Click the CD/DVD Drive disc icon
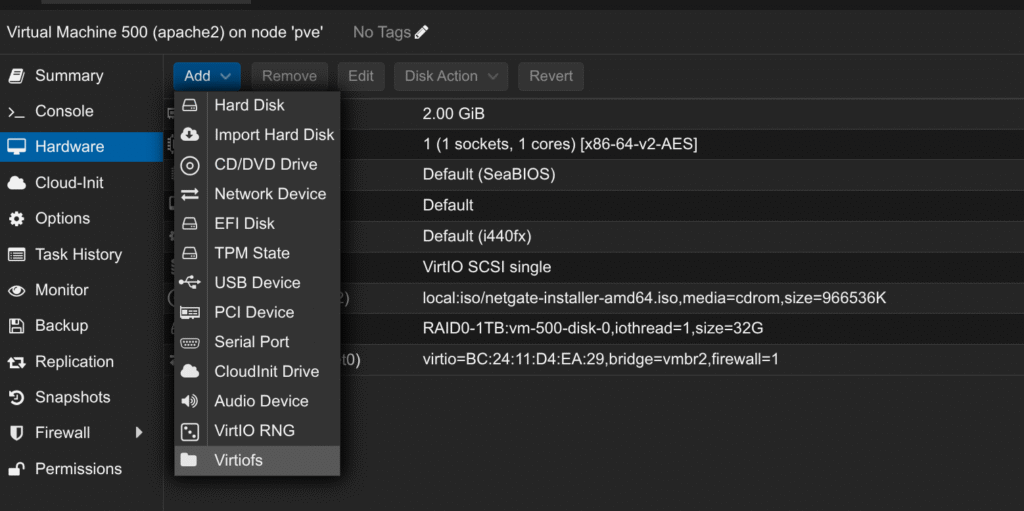The image size is (1024, 511). coord(190,165)
